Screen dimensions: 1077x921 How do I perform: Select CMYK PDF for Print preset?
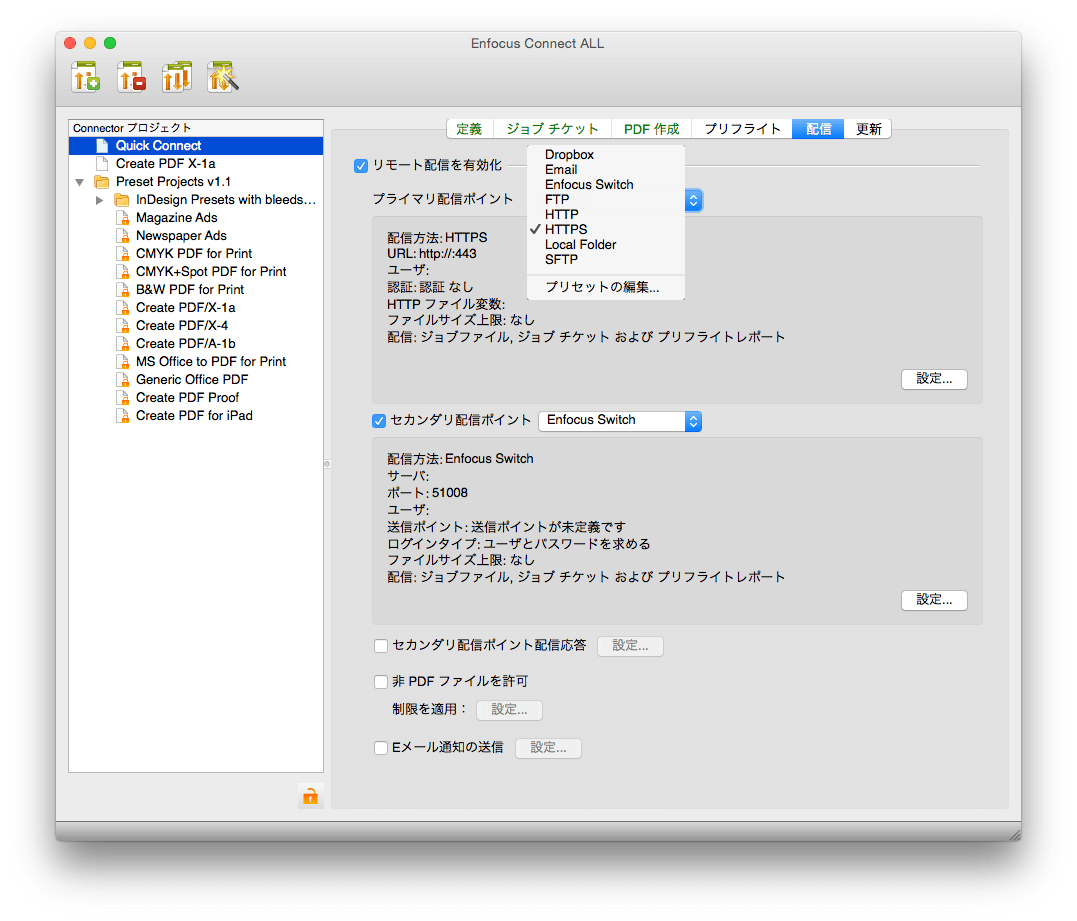coord(194,253)
